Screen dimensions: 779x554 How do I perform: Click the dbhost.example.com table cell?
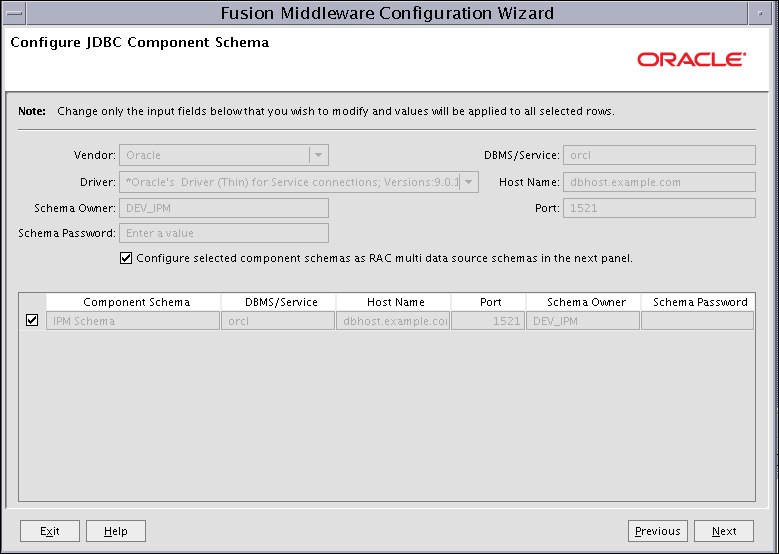(393, 321)
